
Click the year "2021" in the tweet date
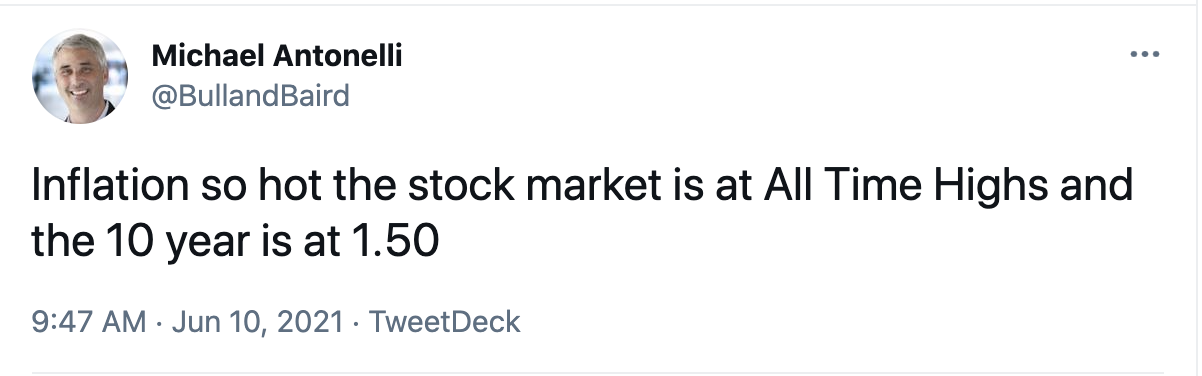pos(307,322)
